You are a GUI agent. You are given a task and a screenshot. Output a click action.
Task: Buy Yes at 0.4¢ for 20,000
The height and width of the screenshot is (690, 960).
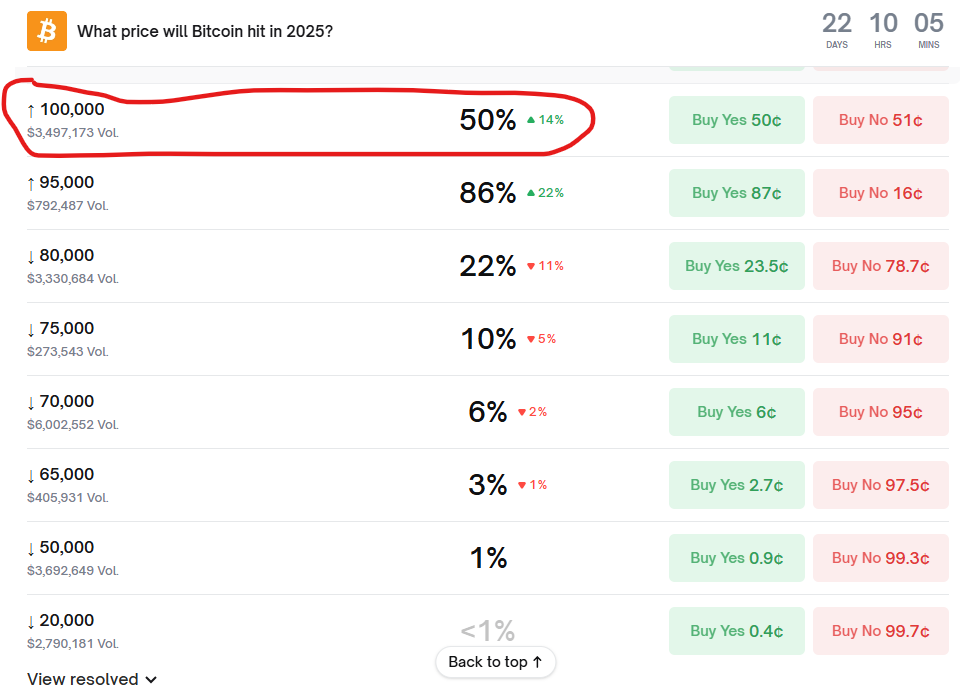click(x=736, y=631)
